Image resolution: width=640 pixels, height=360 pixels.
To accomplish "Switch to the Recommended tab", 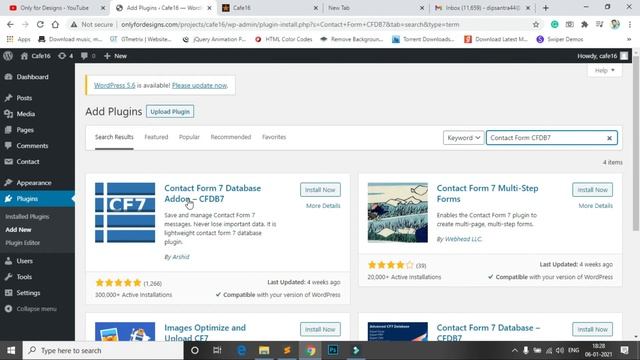I will 231,137.
